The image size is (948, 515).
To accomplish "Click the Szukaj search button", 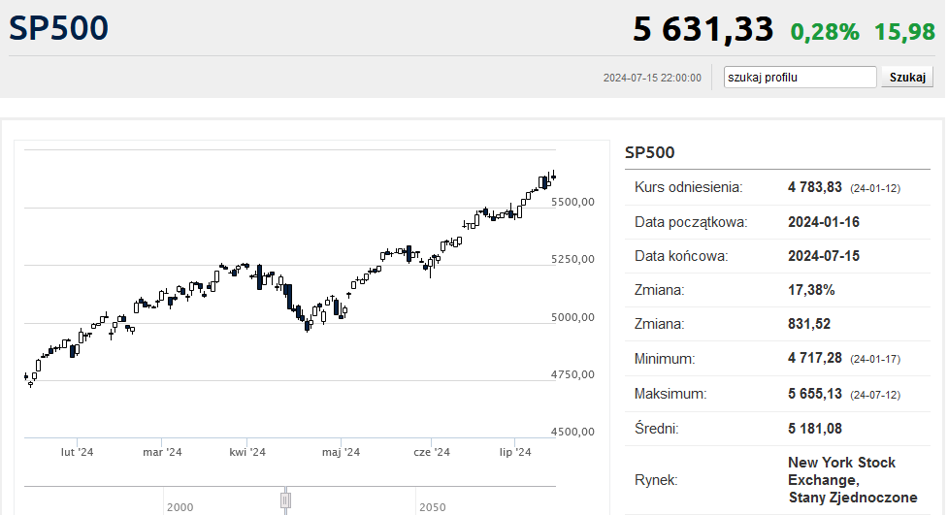I will pyautogui.click(x=907, y=77).
